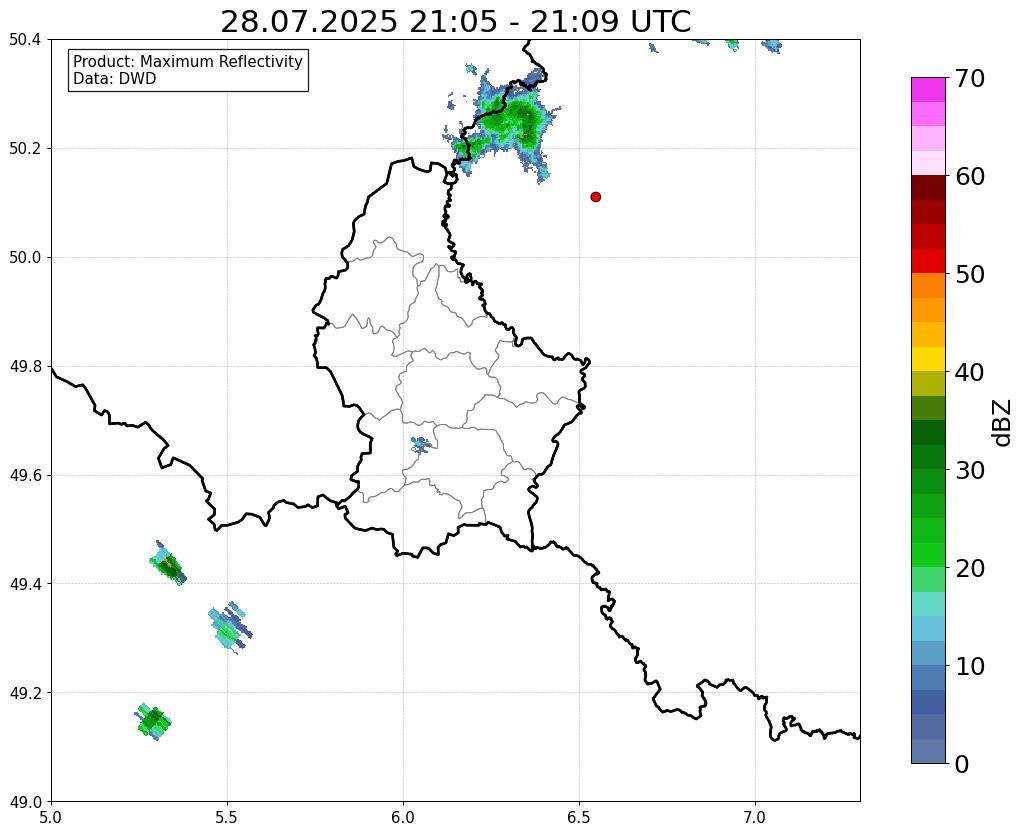Click the 10 tick label on colorbar
This screenshot has width=1023, height=834.
tap(970, 666)
